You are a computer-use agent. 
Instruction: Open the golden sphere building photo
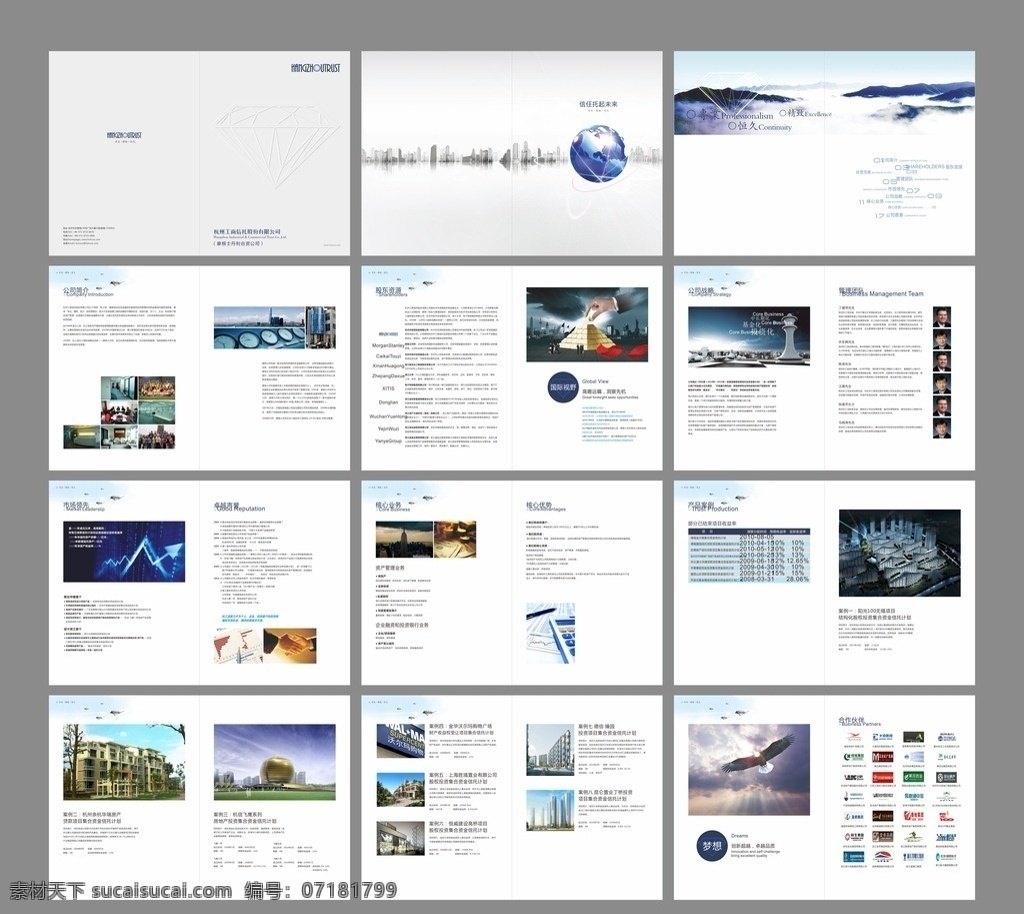[x=275, y=762]
